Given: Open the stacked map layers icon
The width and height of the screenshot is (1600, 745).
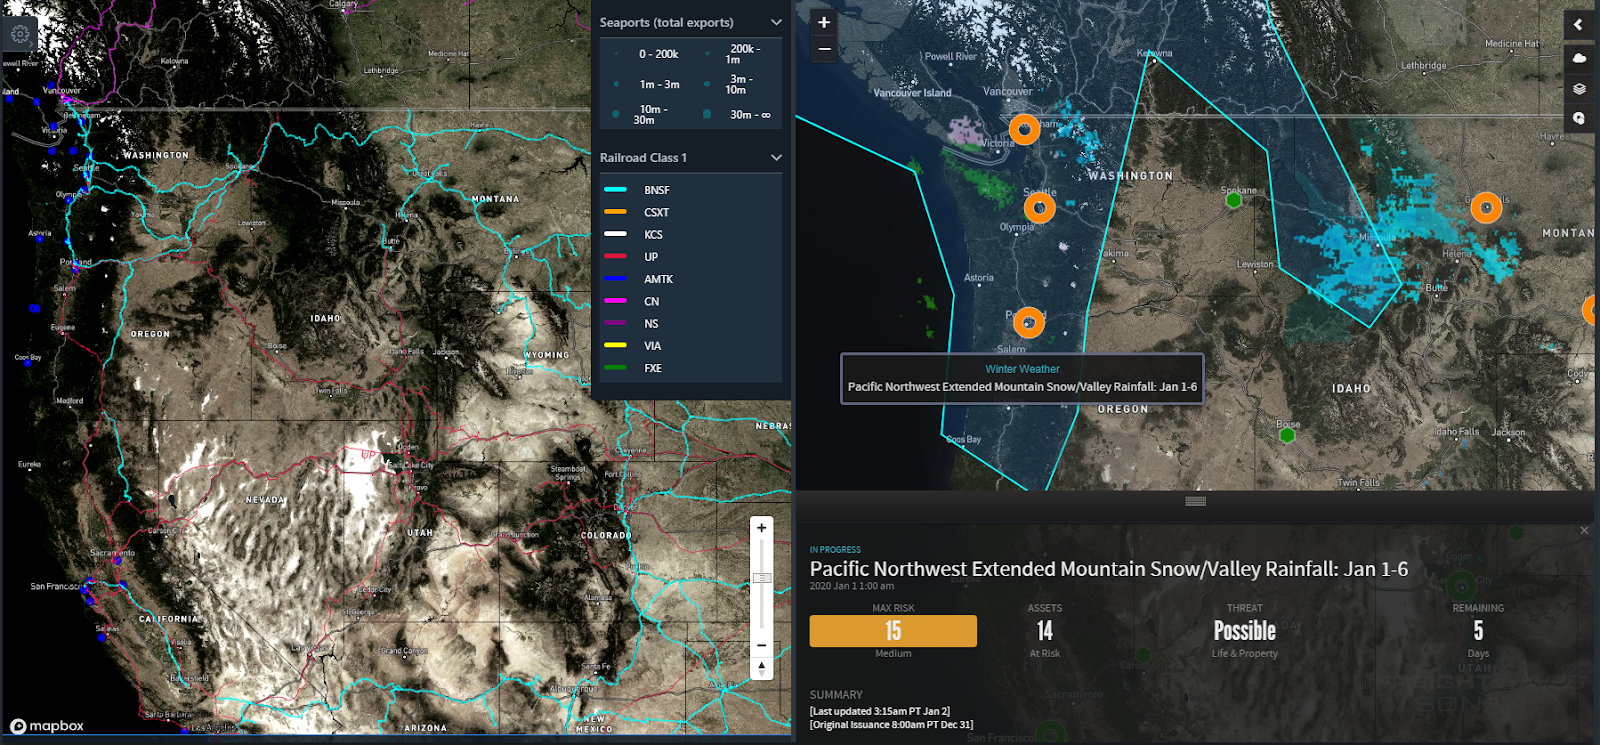Looking at the screenshot, I should 1579,88.
